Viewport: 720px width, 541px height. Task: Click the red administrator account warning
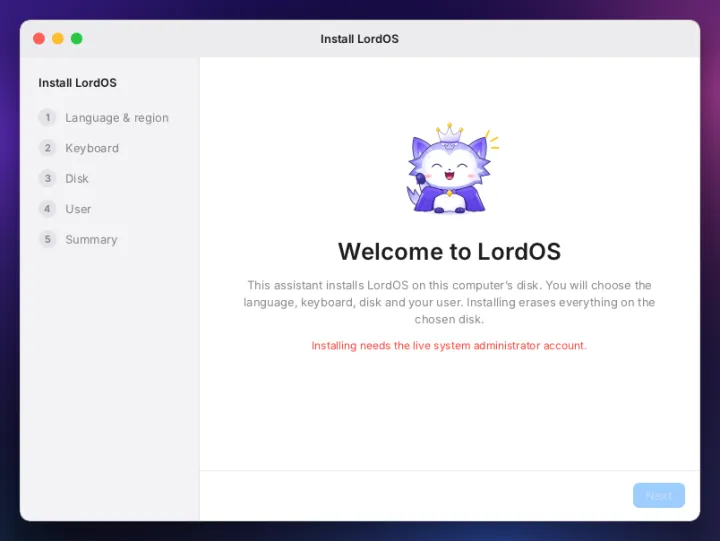point(449,345)
